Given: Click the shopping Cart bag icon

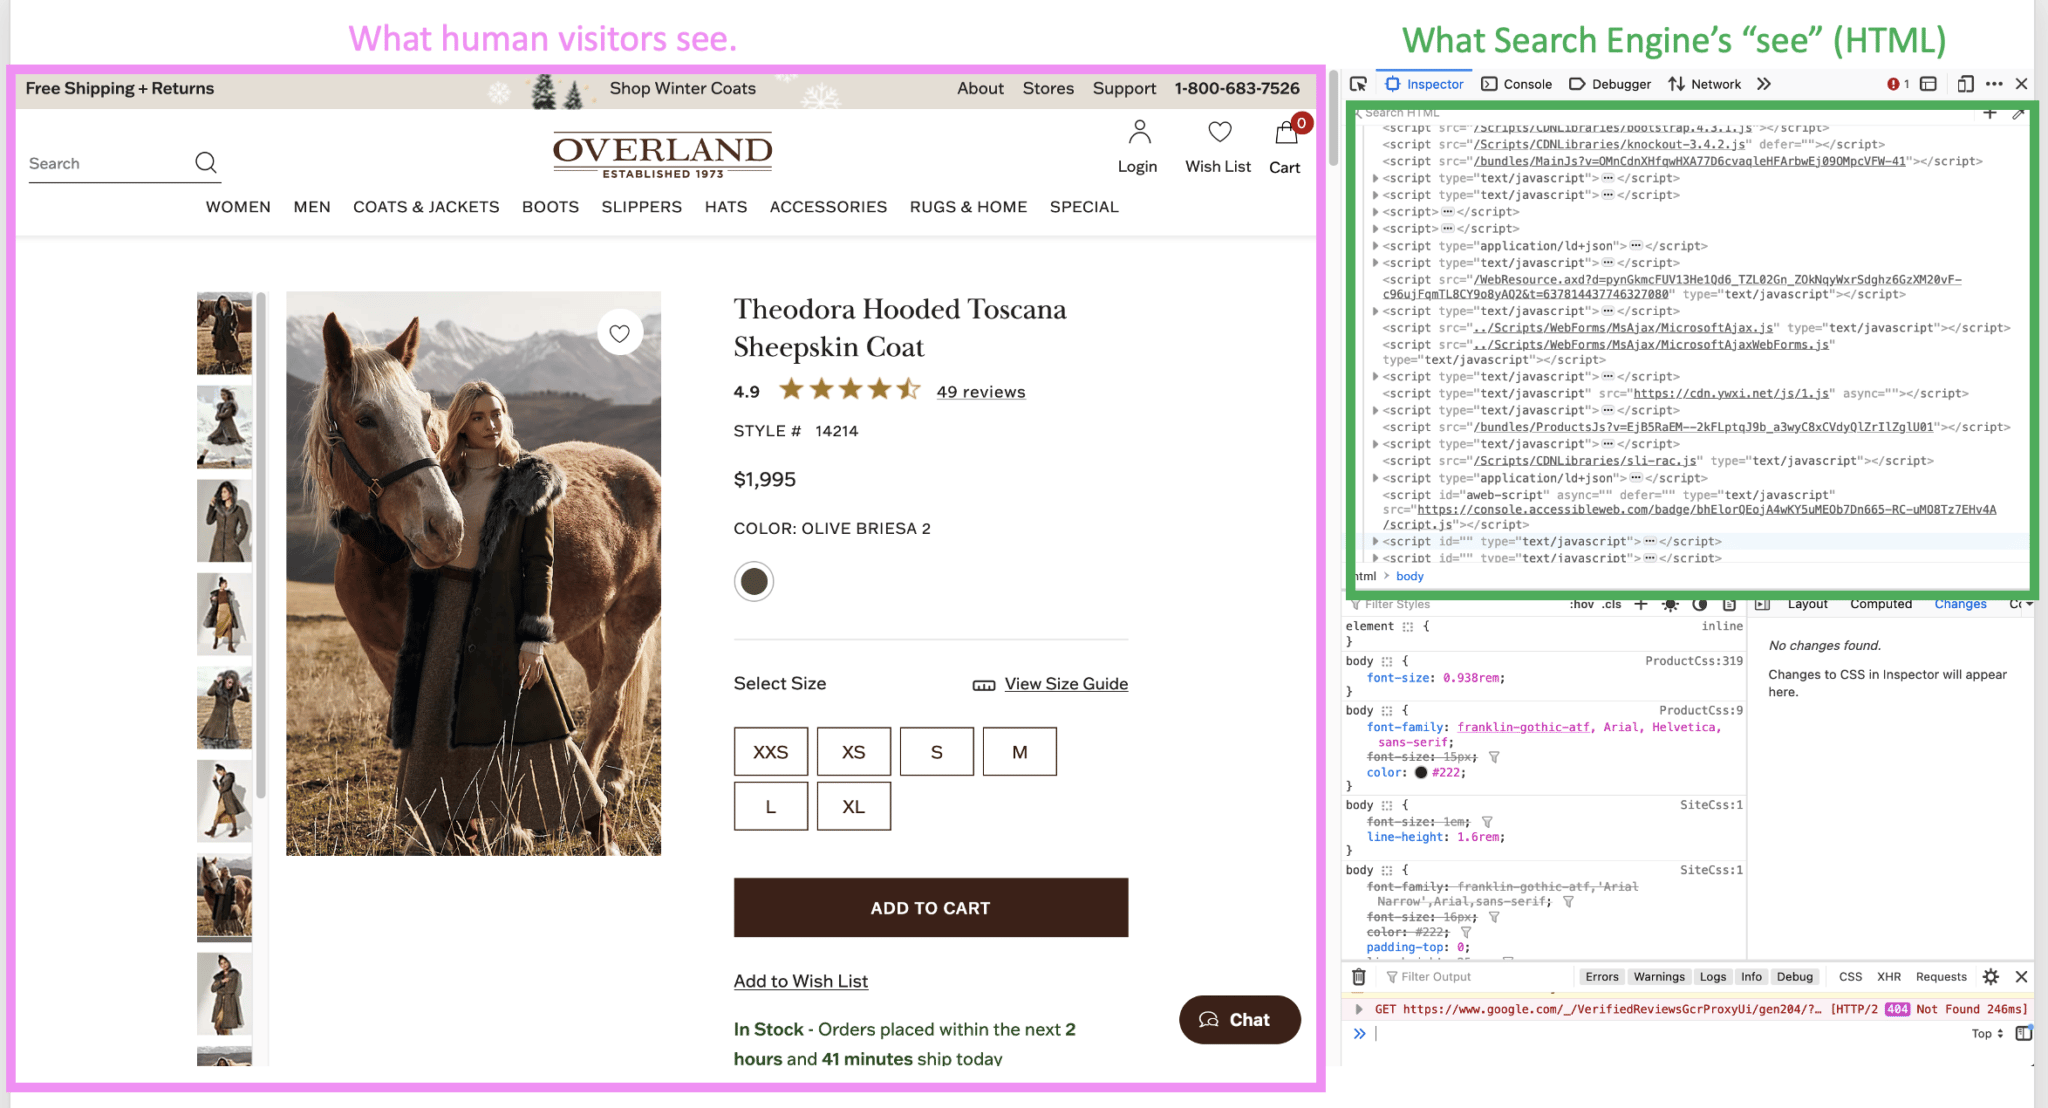Looking at the screenshot, I should click(x=1285, y=133).
